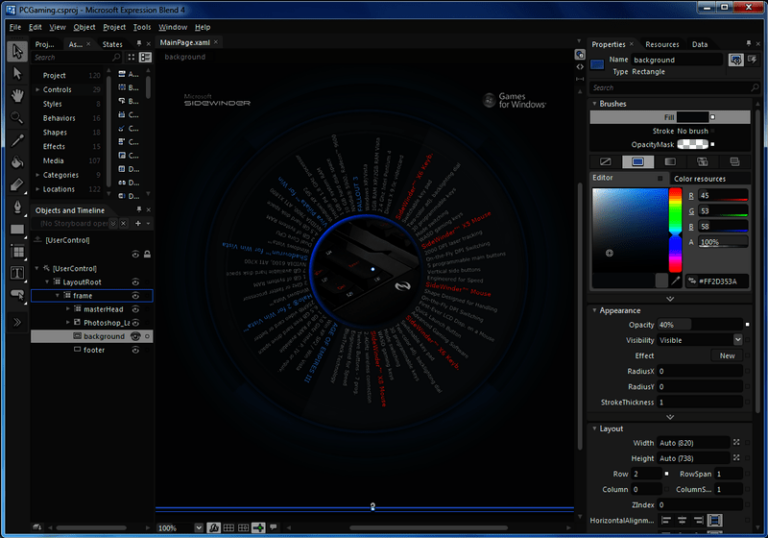Collapse the Brushes section

594,104
